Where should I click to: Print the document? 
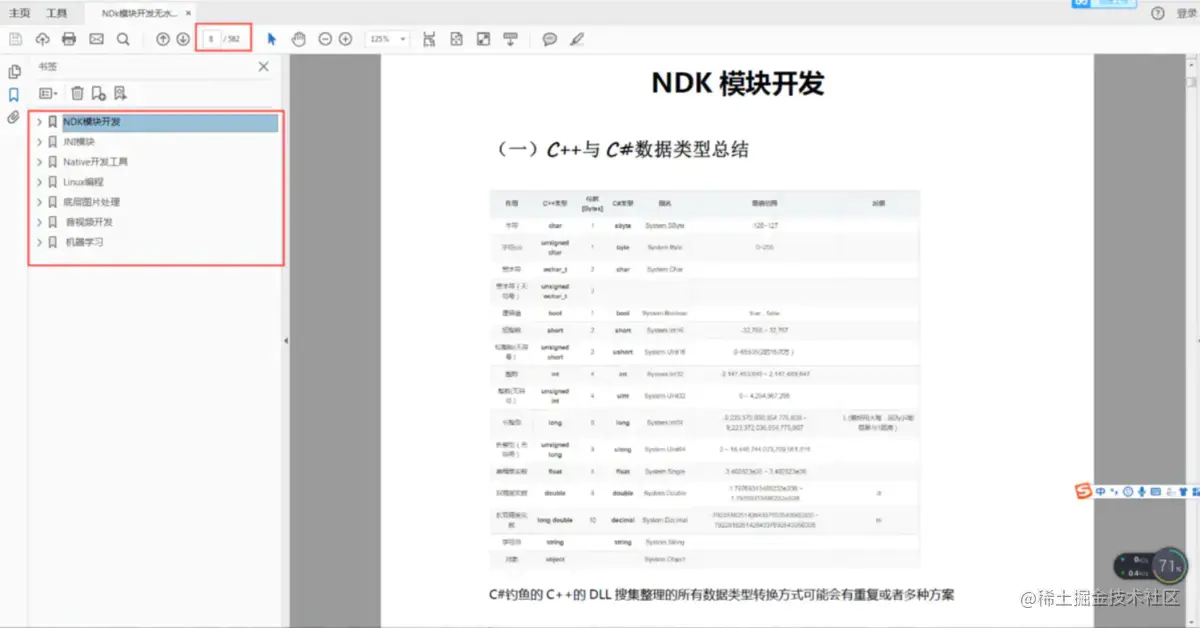[68, 38]
